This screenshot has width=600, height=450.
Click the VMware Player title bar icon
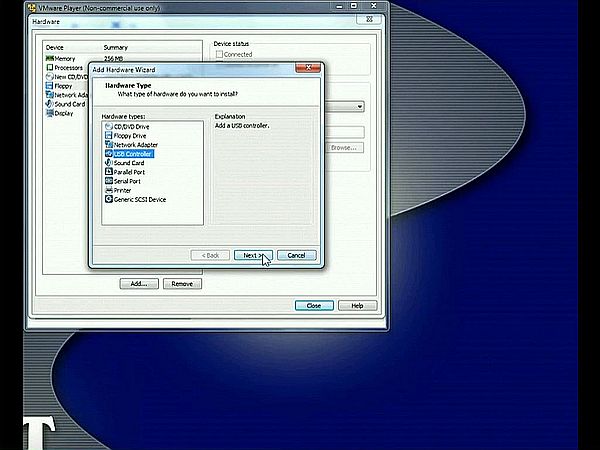tap(32, 7)
